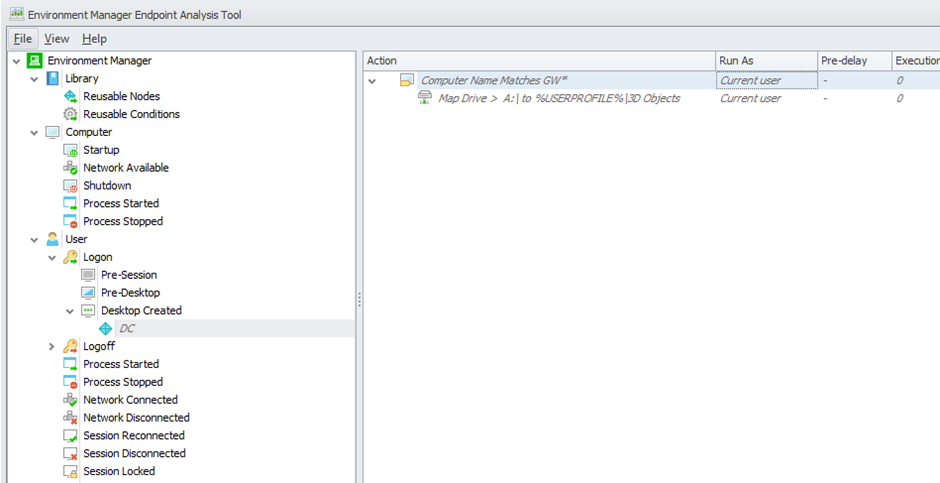The height and width of the screenshot is (483, 940).
Task: Click the Environment Manager root icon
Action: [35, 61]
